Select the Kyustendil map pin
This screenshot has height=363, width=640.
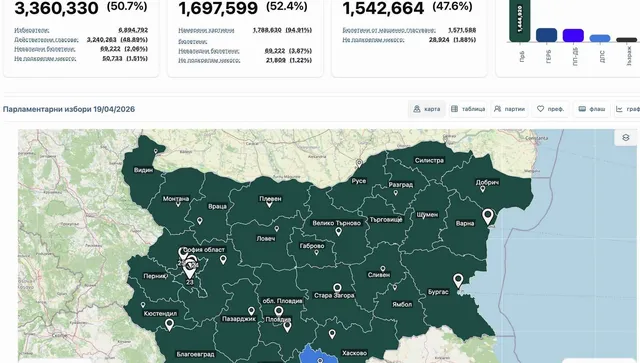coord(143,305)
